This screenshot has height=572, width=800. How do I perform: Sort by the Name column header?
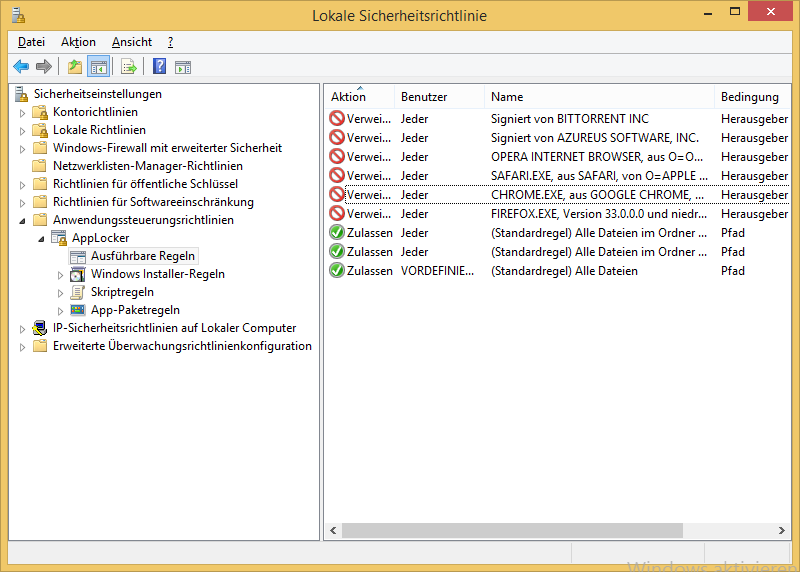[x=599, y=96]
